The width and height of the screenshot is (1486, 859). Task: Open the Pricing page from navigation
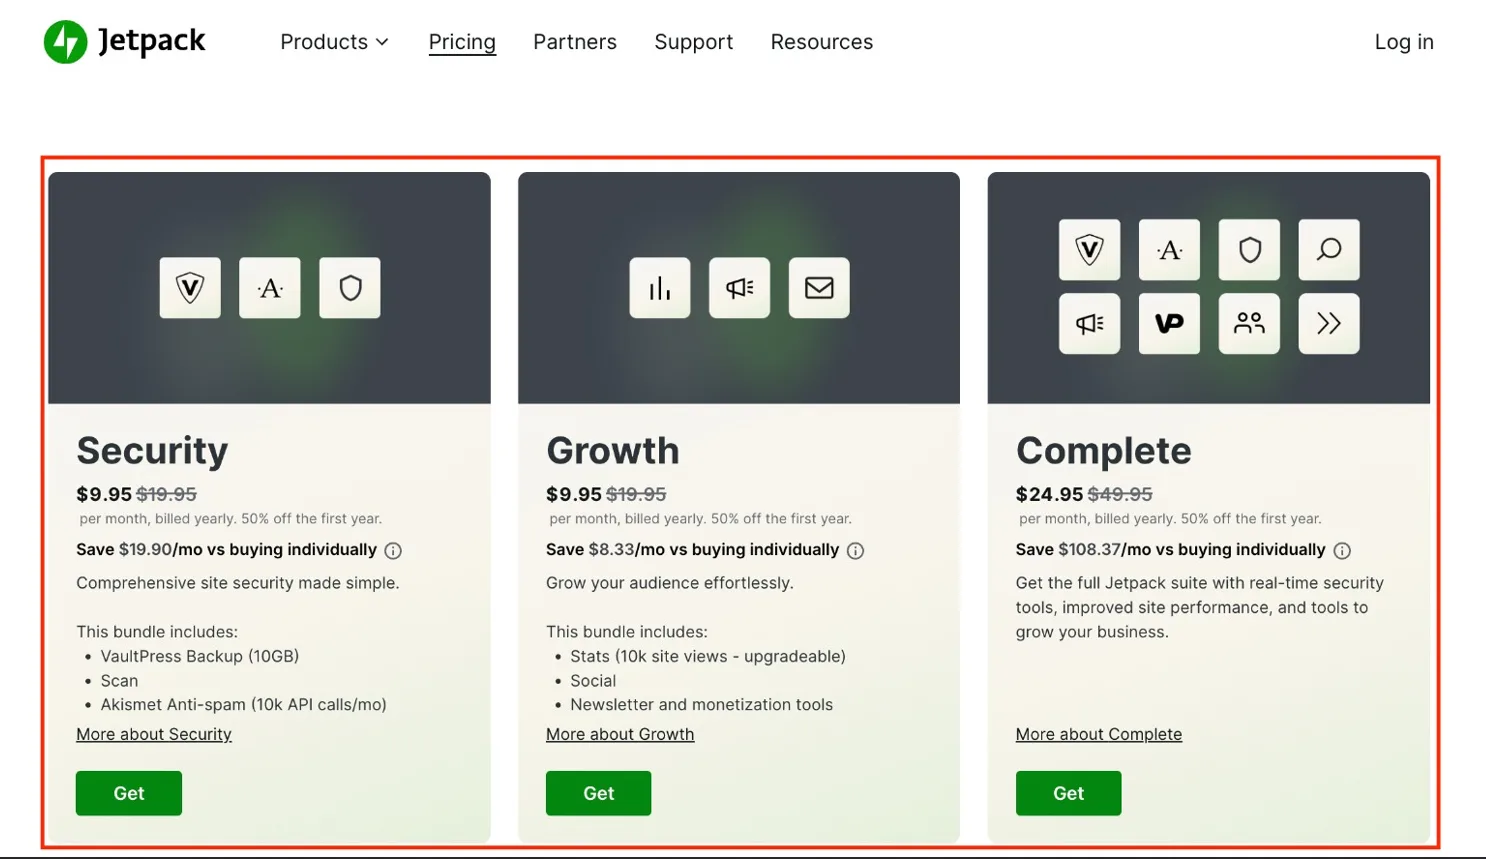[x=462, y=42]
